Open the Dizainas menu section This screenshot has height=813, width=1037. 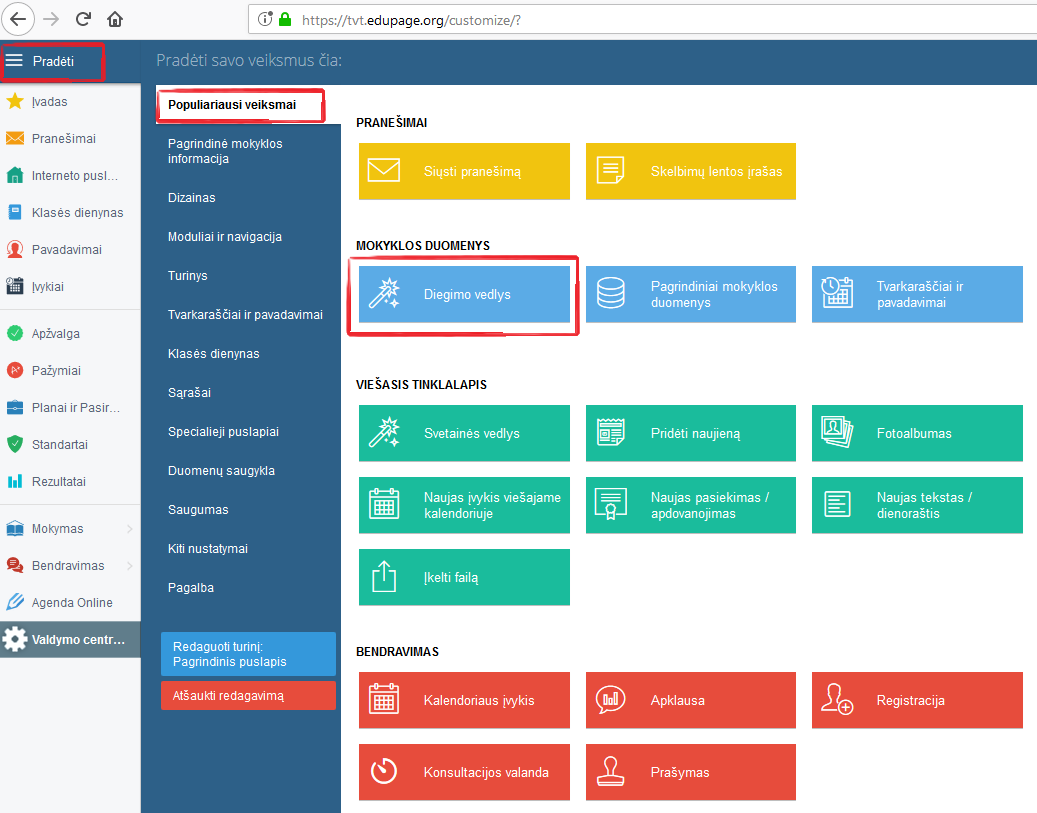point(192,198)
